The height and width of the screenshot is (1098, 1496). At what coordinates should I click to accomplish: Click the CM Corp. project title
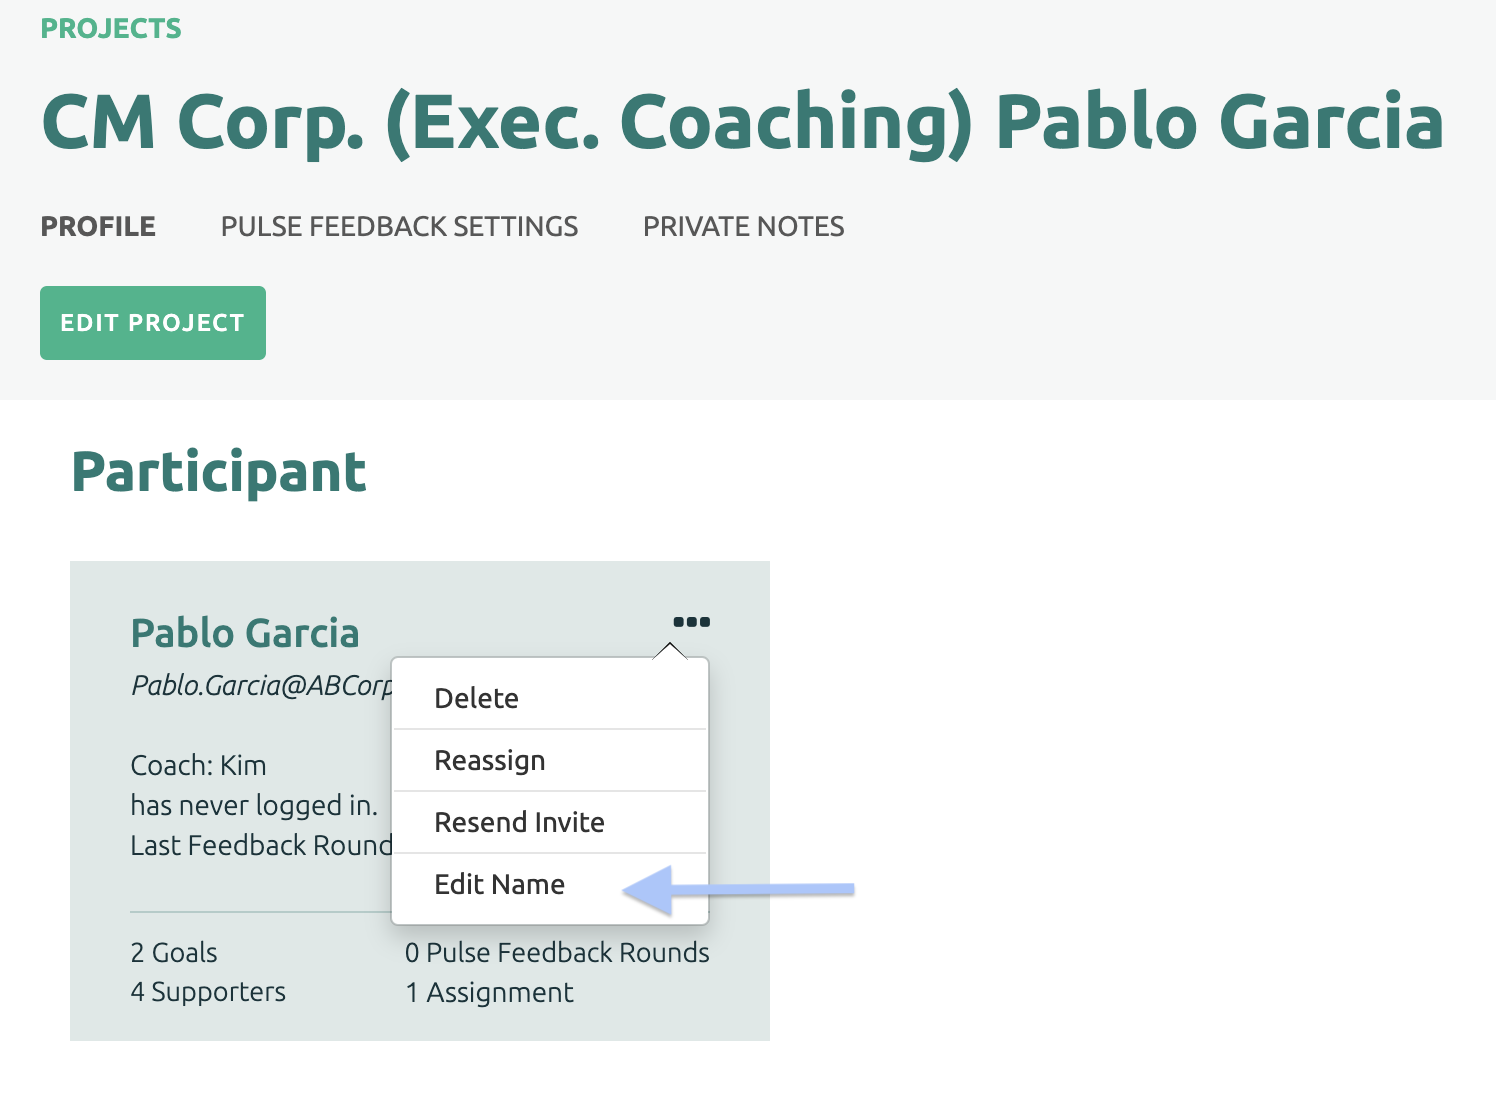coord(742,122)
